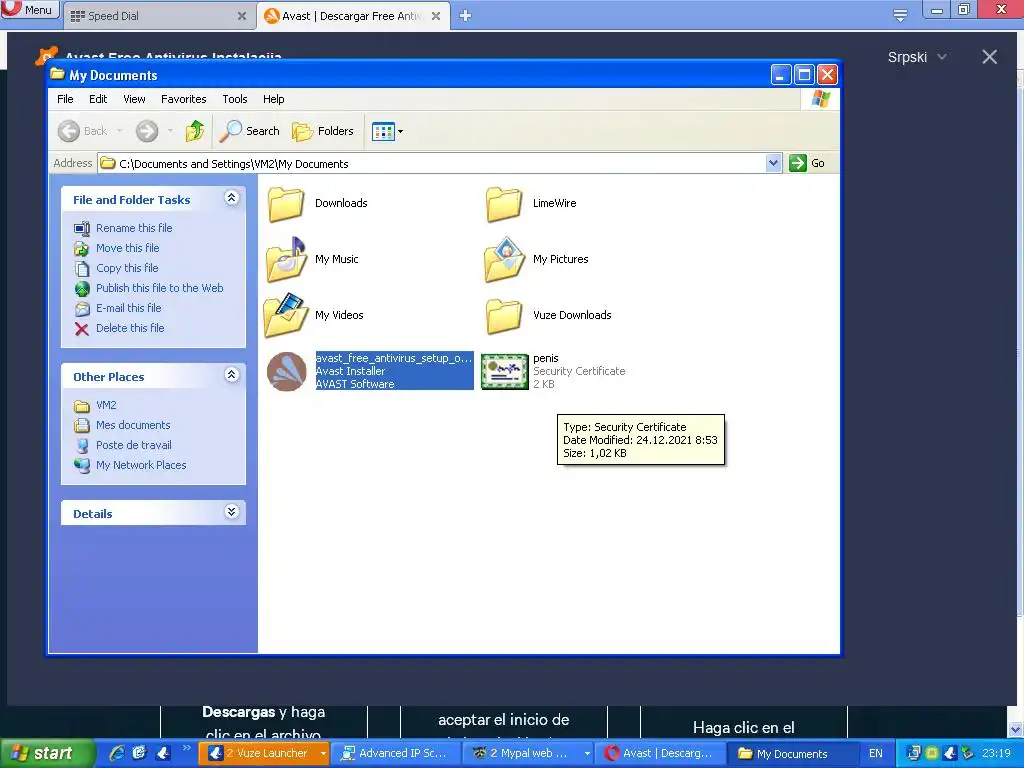The height and width of the screenshot is (768, 1024).
Task: Click the avast_free_antivirus_setup file name
Action: tap(393, 358)
